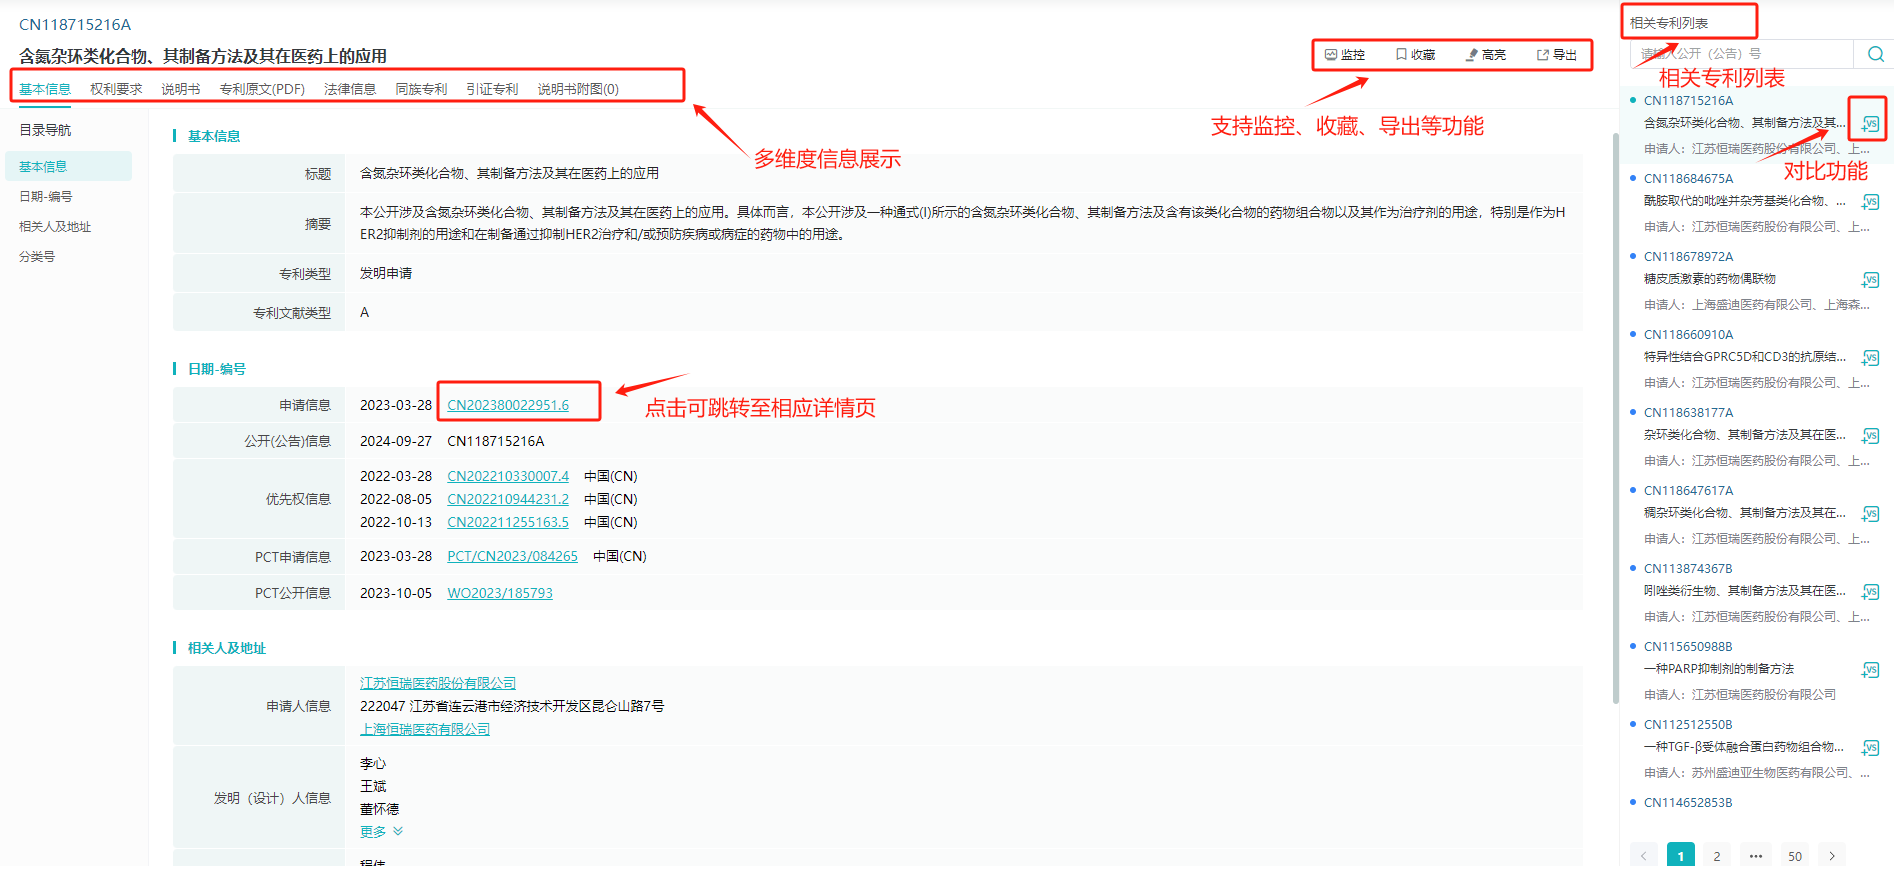Click the compare (VS) icon for CN118647617A
This screenshot has height=869, width=1894.
tap(1870, 514)
